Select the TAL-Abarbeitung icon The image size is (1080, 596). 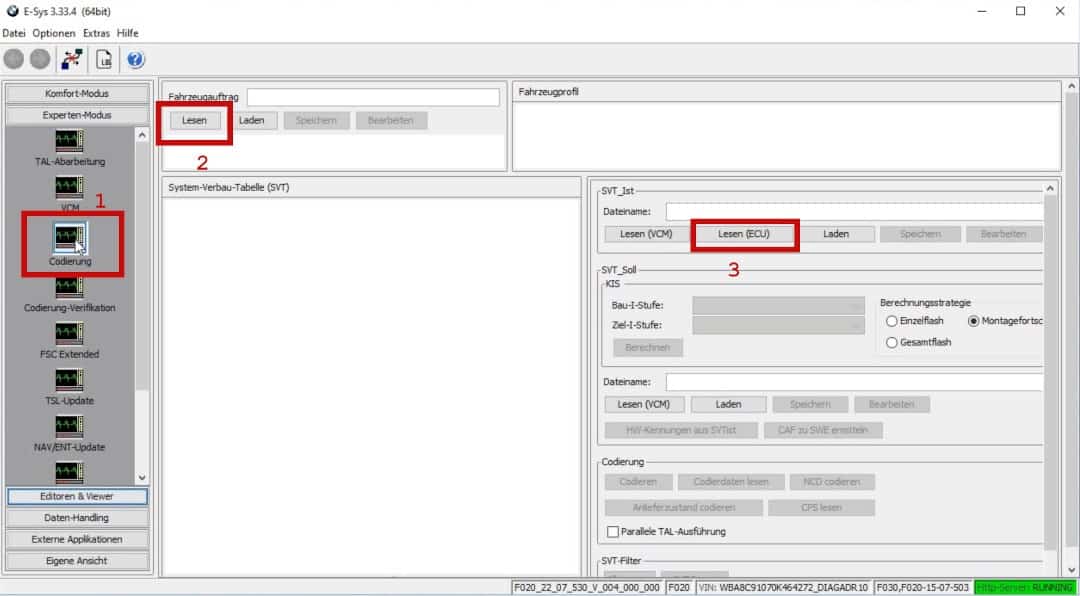pos(70,141)
